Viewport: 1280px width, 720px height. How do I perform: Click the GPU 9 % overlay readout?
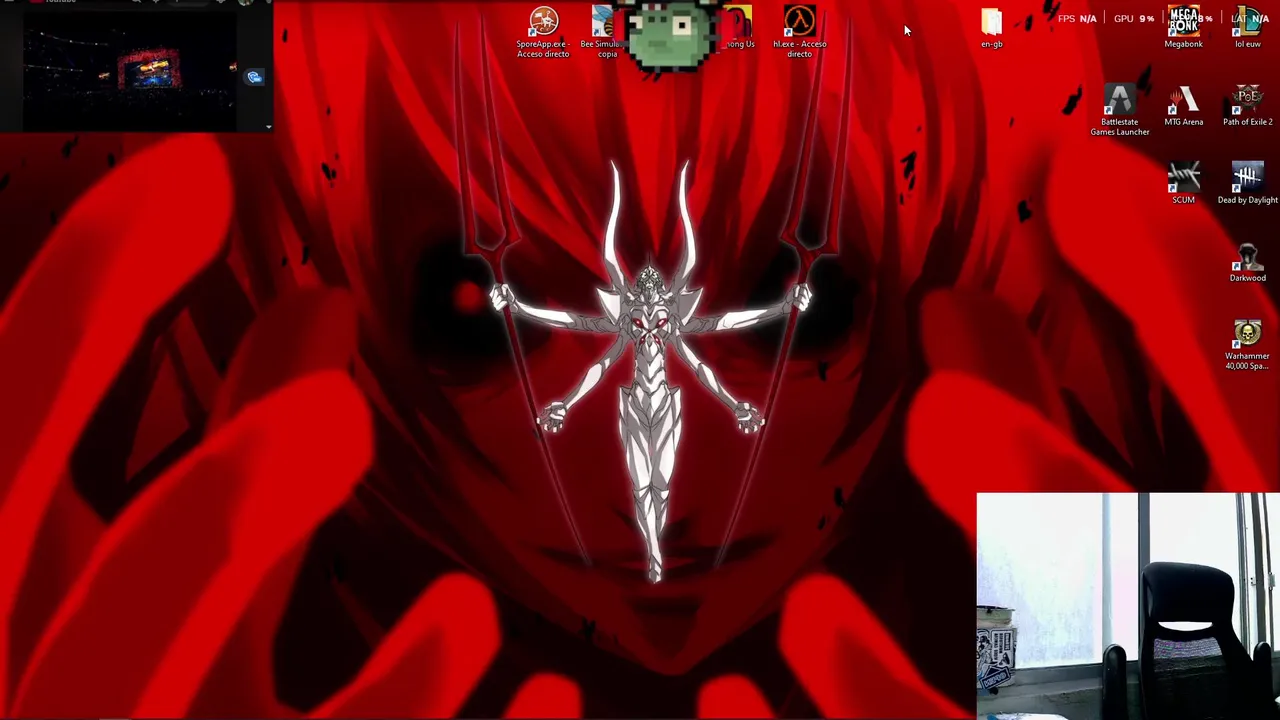(1133, 18)
